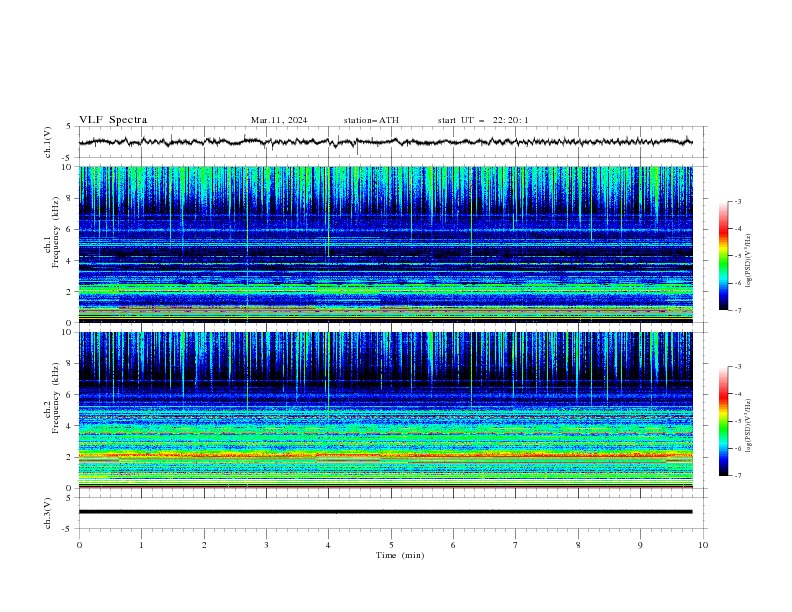This screenshot has height=612, width=792.
Task: Click the ch.2 PSD color bar
Action: (x=723, y=421)
